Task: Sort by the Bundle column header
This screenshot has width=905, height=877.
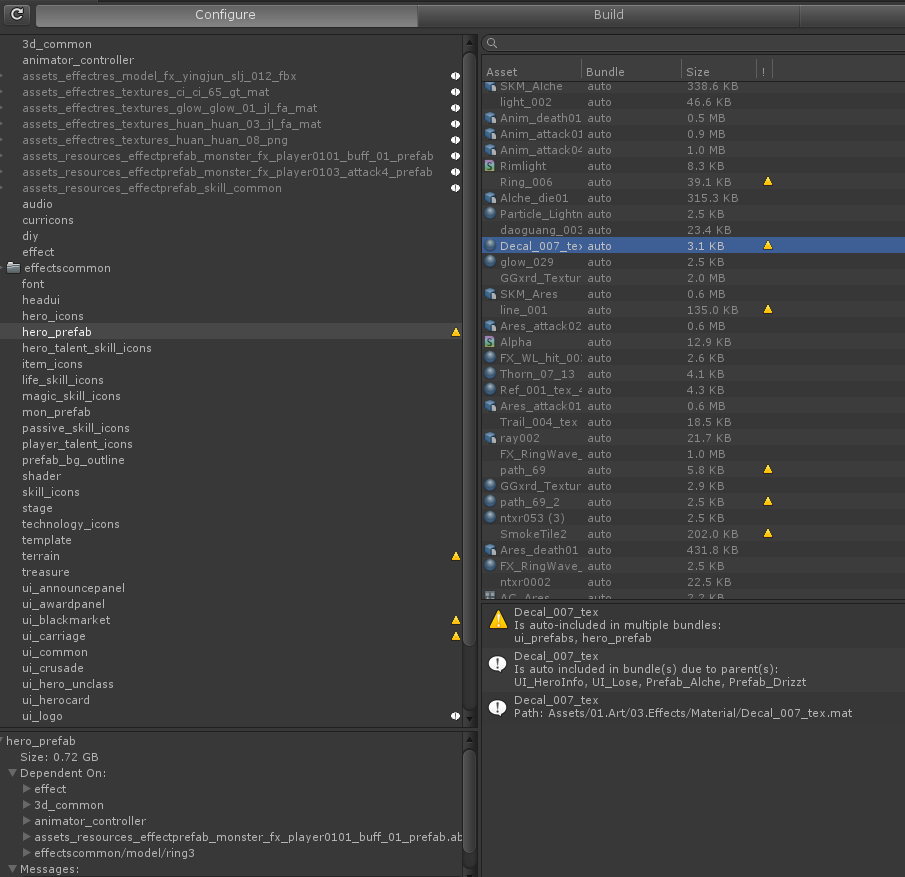Action: tap(631, 72)
